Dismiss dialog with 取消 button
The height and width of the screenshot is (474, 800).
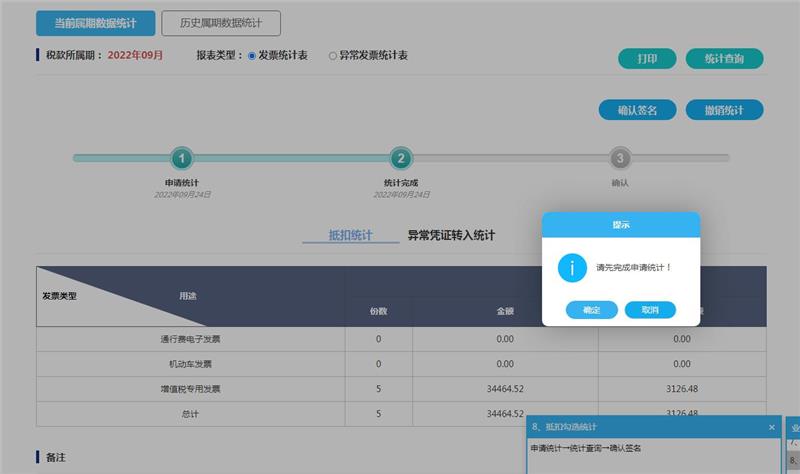click(650, 310)
